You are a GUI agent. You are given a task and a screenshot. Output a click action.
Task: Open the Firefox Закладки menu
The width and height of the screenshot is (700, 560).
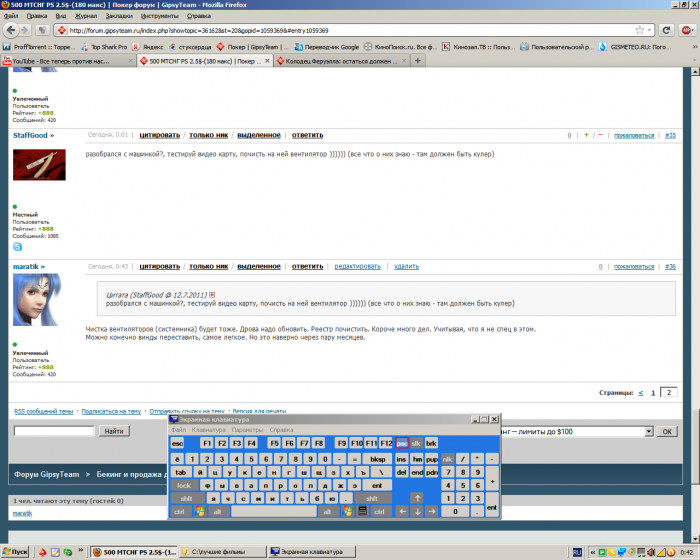point(119,16)
